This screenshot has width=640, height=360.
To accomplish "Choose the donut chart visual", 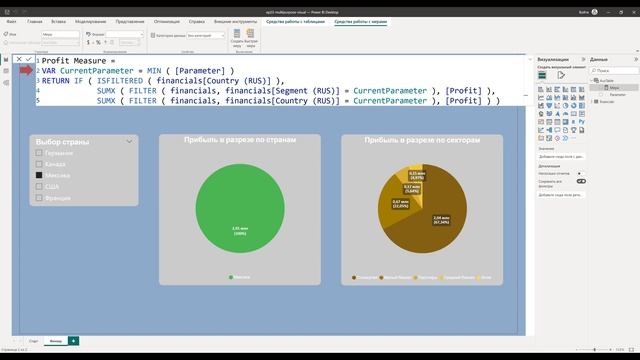I will [573, 106].
